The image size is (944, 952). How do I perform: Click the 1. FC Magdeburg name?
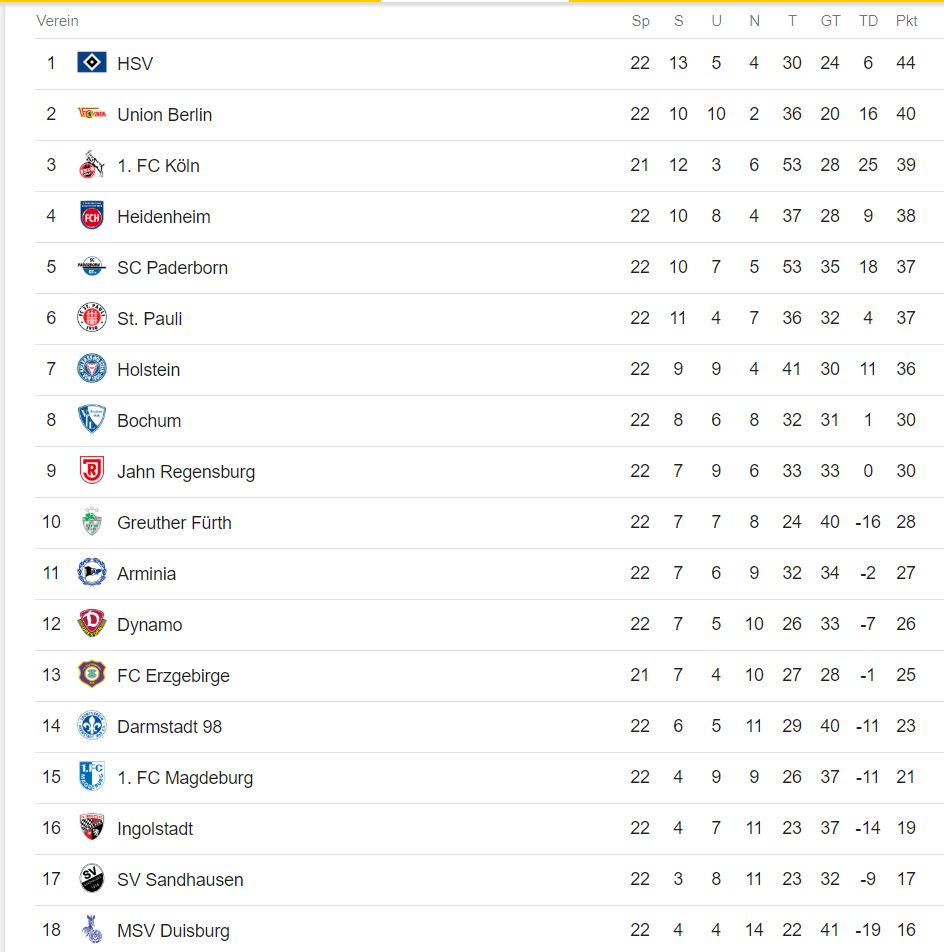pyautogui.click(x=185, y=778)
